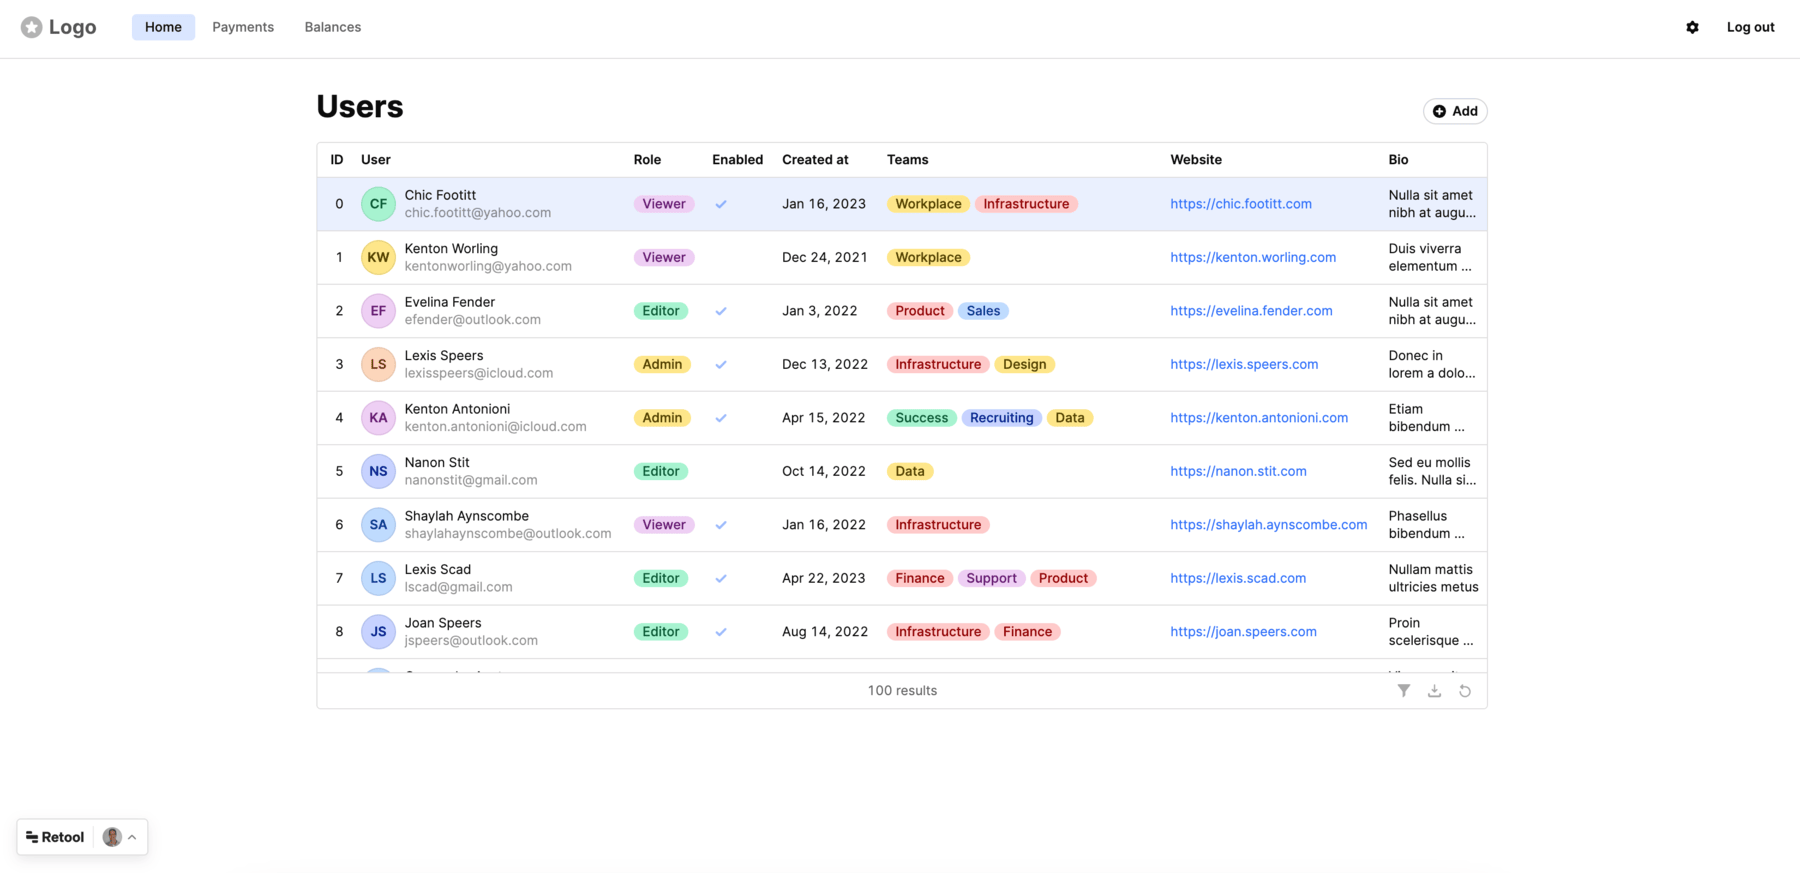The height and width of the screenshot is (873, 1800).
Task: Sort by the Role column header
Action: [x=647, y=160]
